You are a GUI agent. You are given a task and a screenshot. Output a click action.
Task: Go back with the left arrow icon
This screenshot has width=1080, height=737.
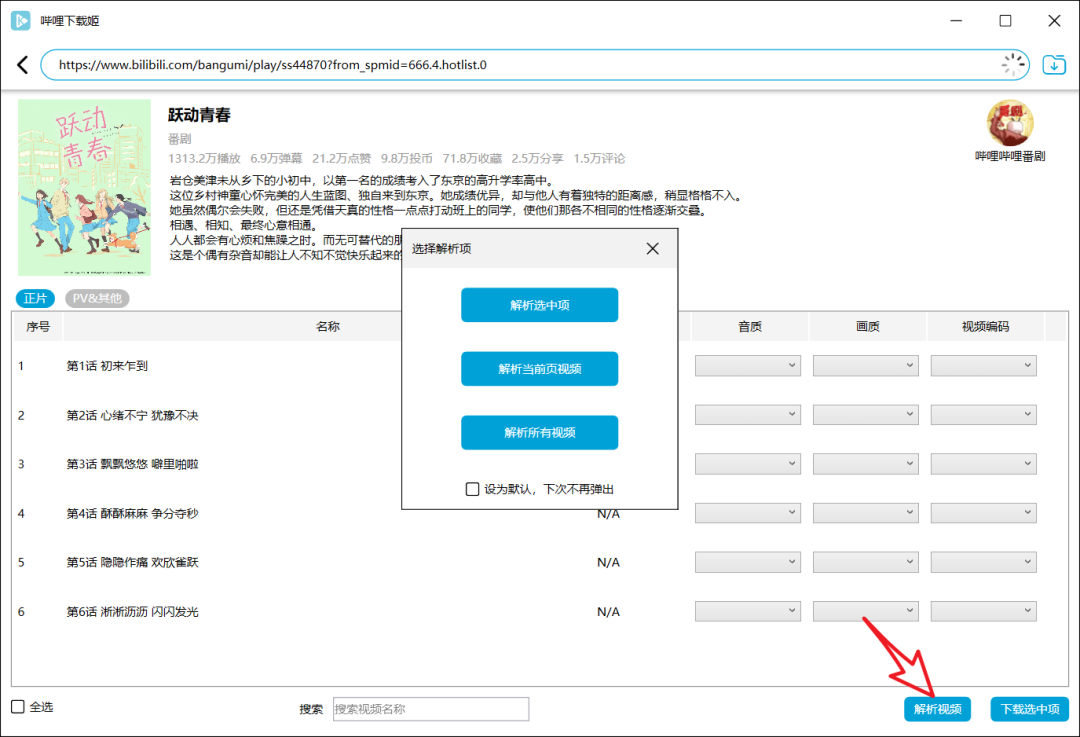click(23, 65)
